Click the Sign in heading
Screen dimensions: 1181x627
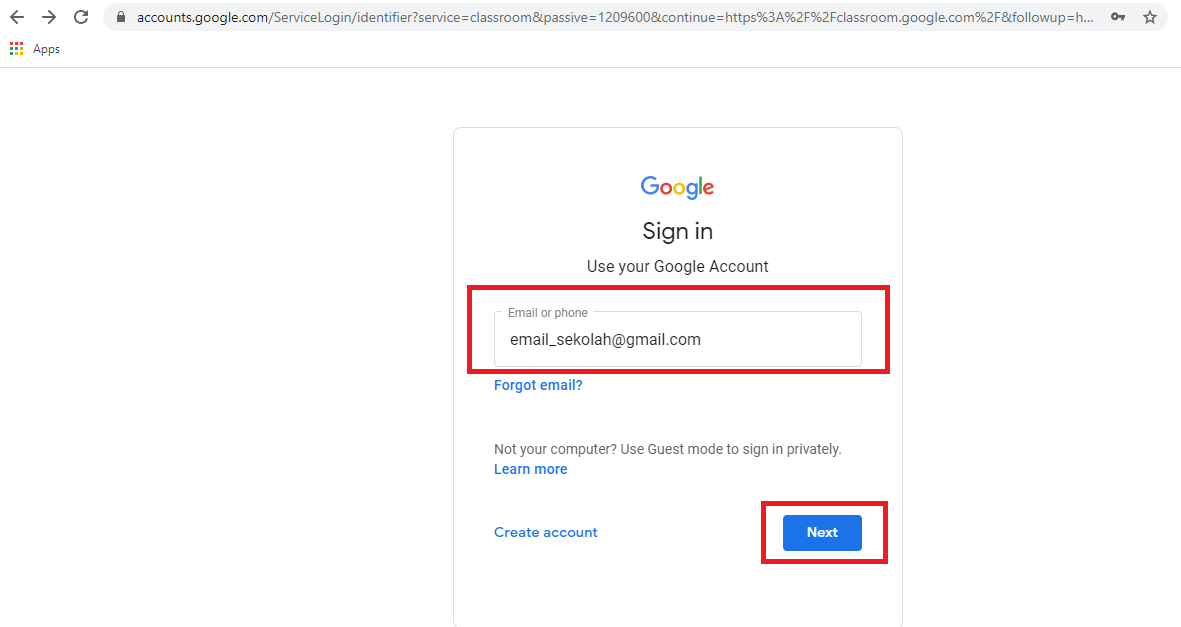click(x=677, y=231)
